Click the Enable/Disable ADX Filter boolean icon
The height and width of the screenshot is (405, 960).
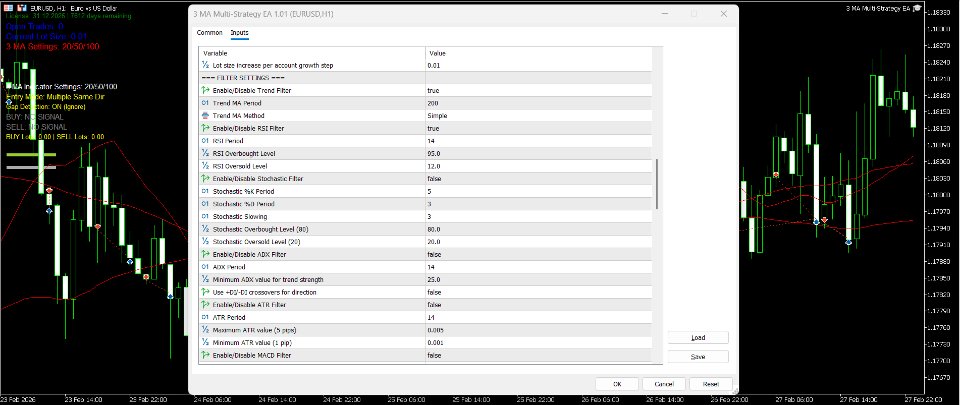[205, 255]
